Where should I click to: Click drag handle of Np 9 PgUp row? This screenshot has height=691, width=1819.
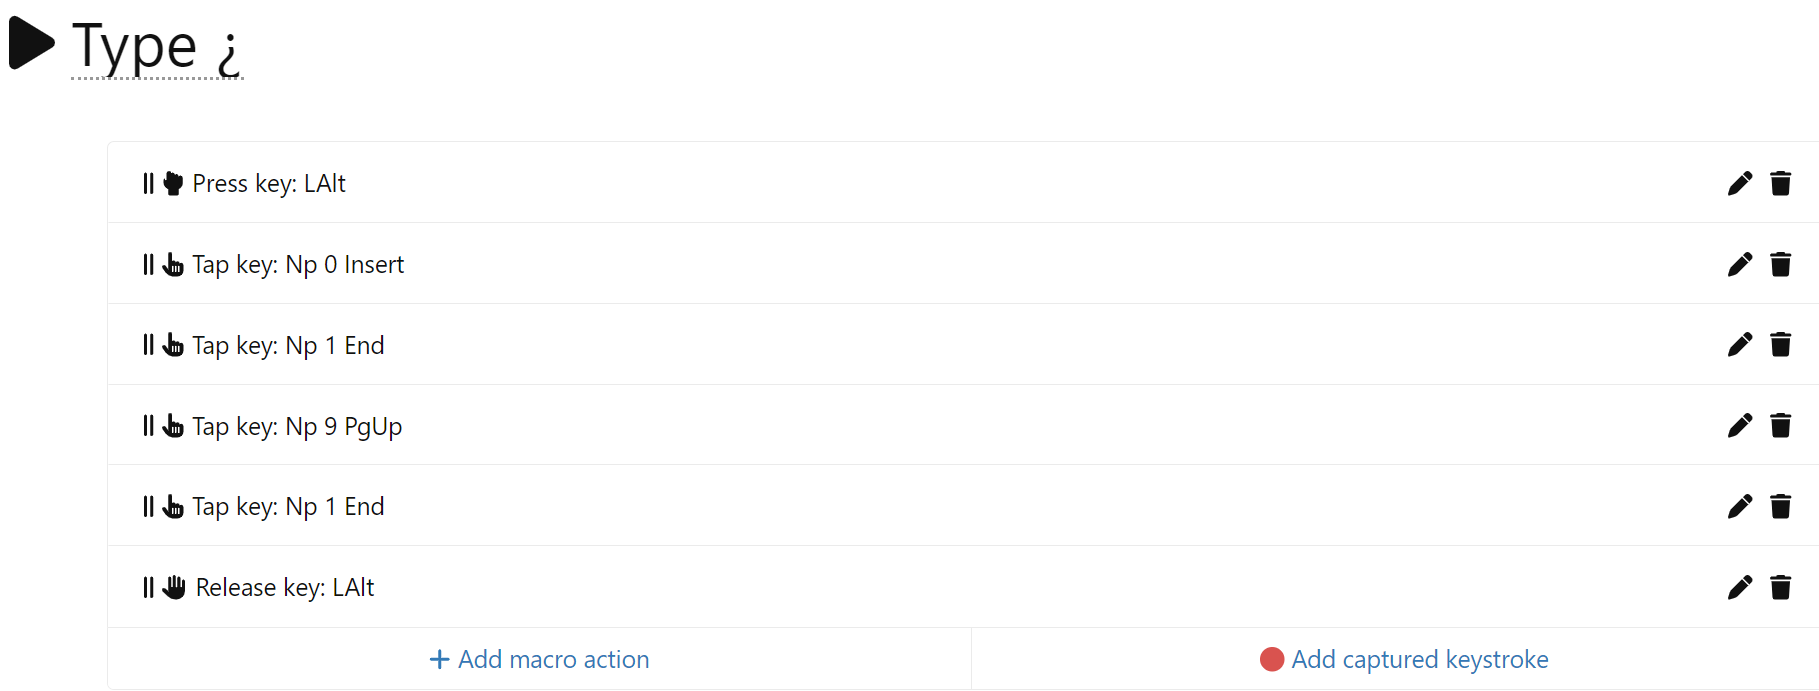click(x=148, y=426)
